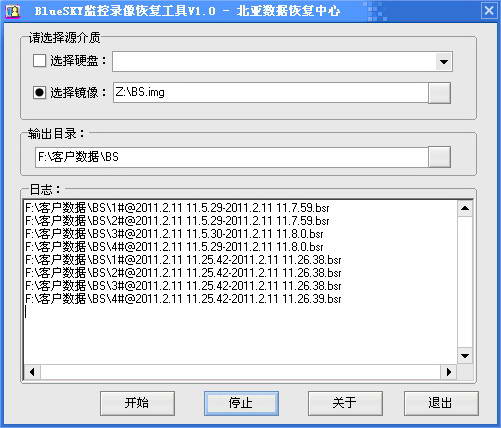Enable the 选择硬盘 checkbox
The width and height of the screenshot is (501, 428).
(39, 61)
